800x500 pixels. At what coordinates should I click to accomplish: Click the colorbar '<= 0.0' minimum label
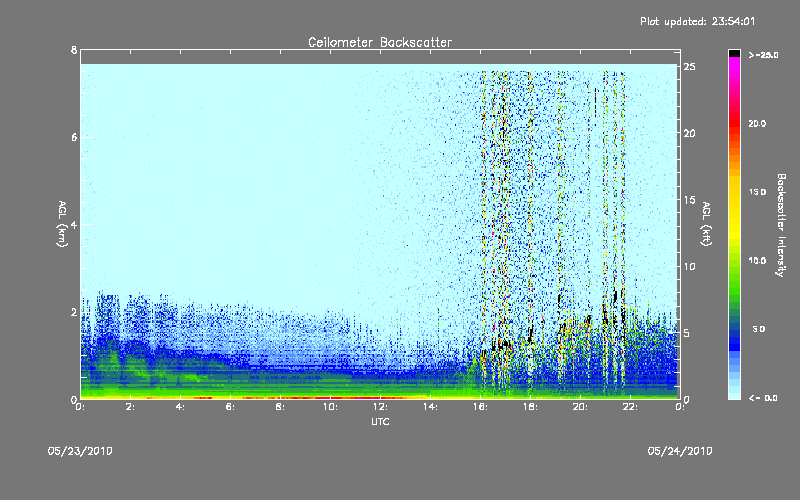763,398
